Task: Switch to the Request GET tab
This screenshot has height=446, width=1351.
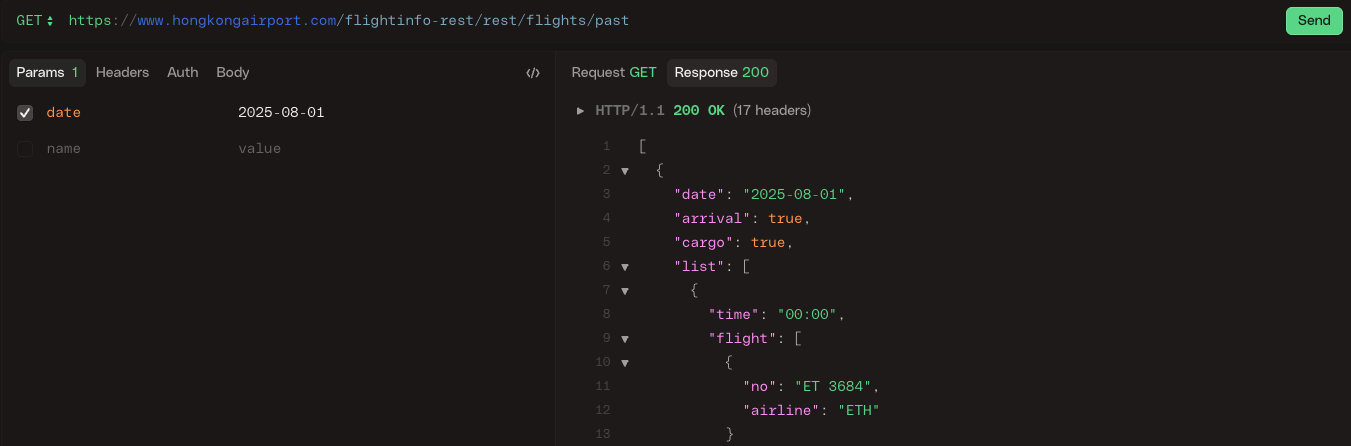Action: point(613,72)
